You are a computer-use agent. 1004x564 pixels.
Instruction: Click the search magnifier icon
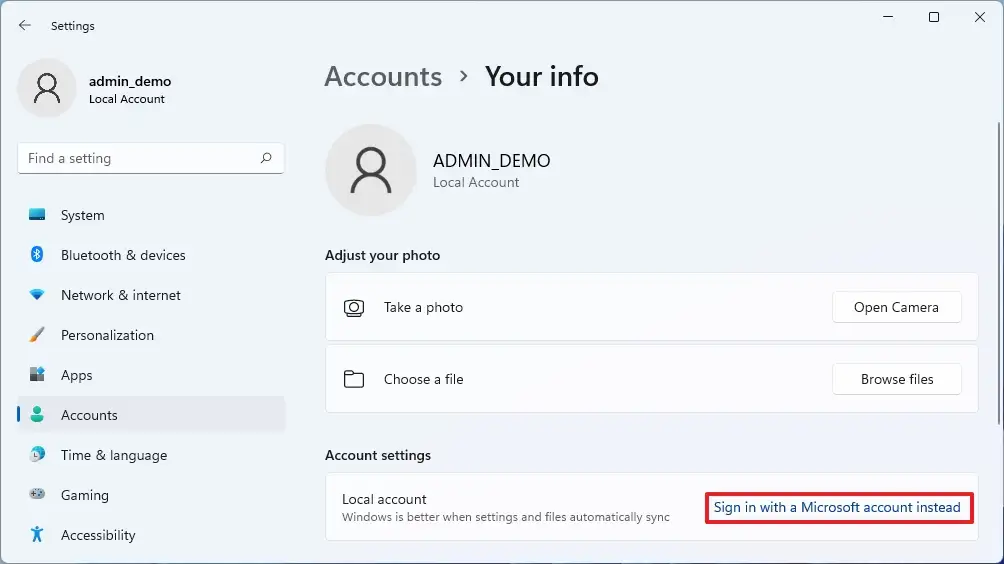point(266,158)
